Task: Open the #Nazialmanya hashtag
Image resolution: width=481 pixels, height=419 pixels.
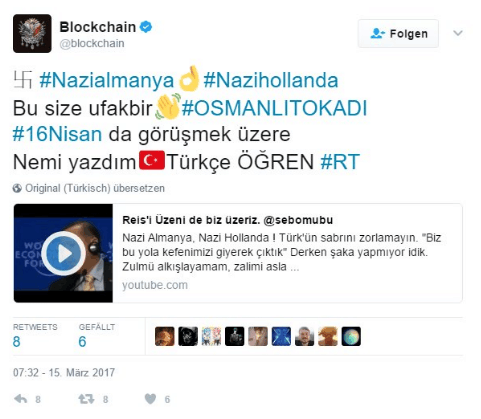Action: coord(107,80)
